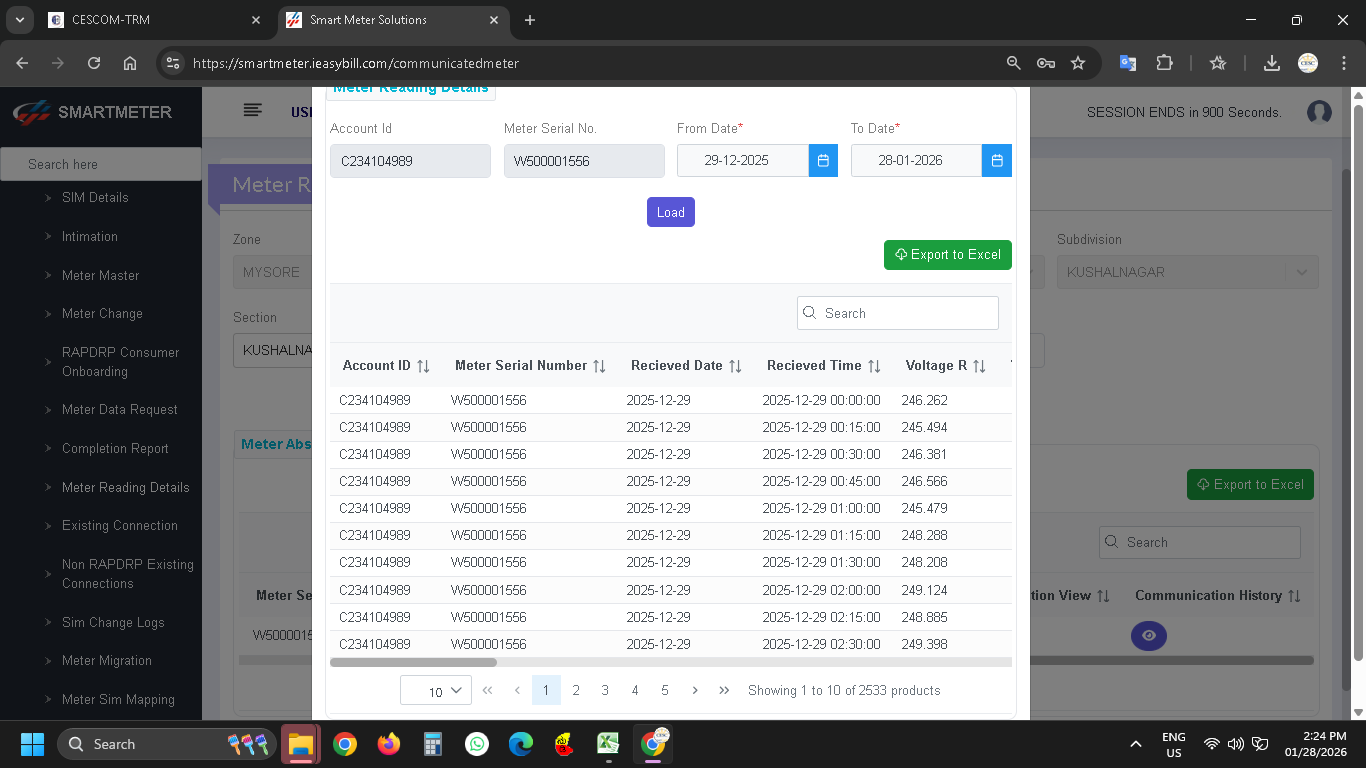Open Meter Reading Details in sidebar

click(x=125, y=487)
